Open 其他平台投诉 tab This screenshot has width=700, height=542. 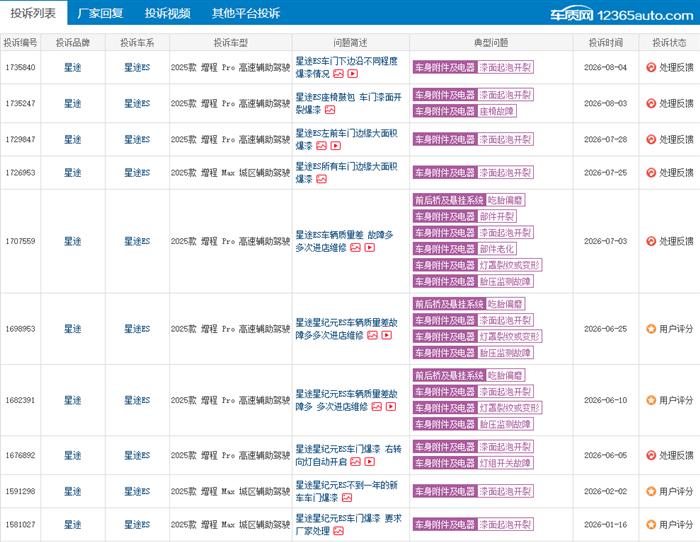click(246, 13)
